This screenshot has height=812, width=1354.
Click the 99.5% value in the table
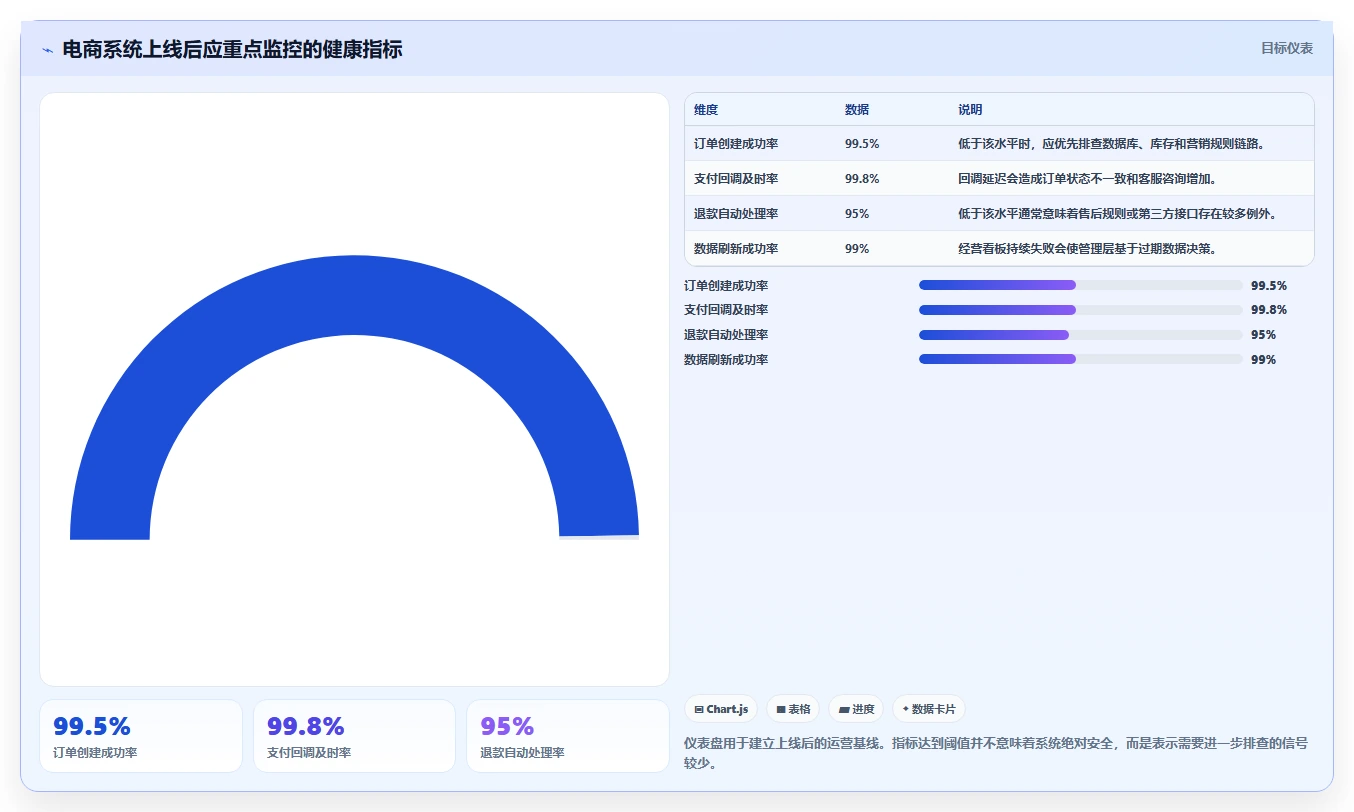tap(862, 144)
